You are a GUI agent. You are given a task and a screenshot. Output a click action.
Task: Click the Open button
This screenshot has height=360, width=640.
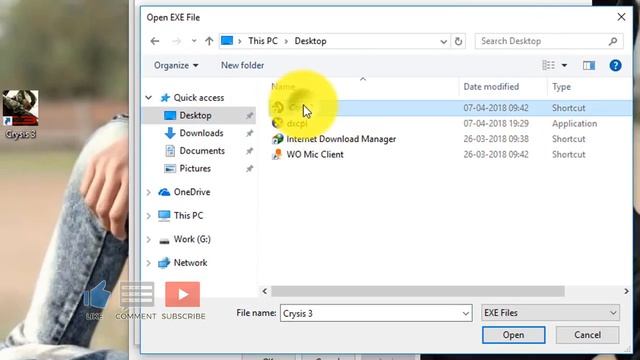pyautogui.click(x=513, y=335)
